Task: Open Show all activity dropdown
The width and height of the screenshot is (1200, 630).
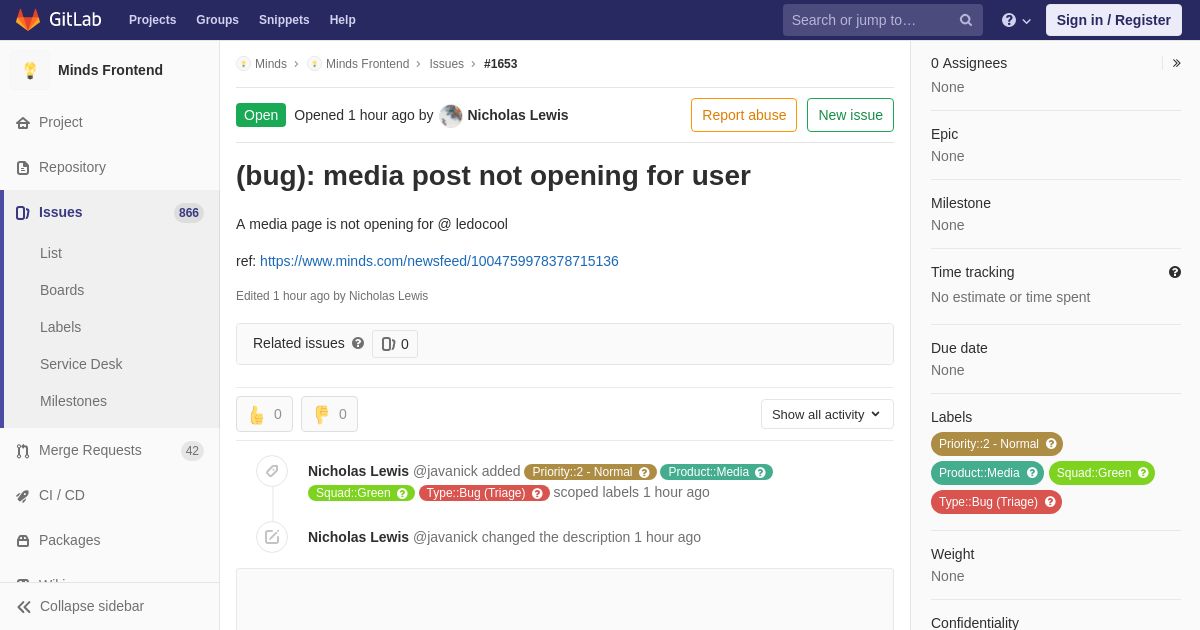Action: (827, 414)
